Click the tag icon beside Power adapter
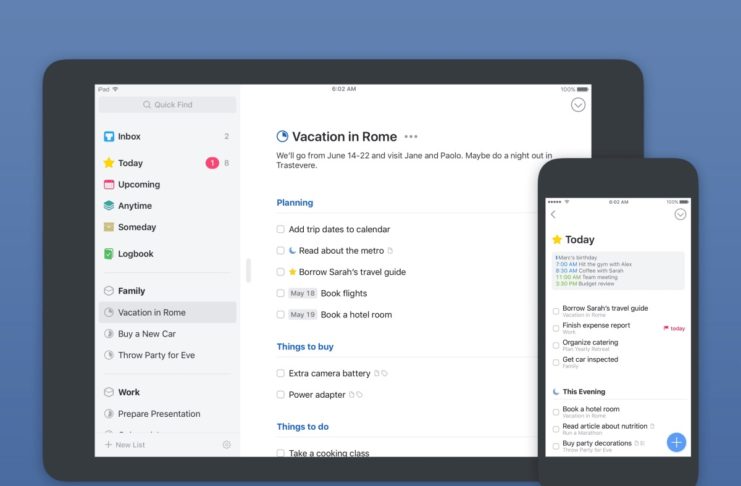This screenshot has width=741, height=486. point(359,395)
